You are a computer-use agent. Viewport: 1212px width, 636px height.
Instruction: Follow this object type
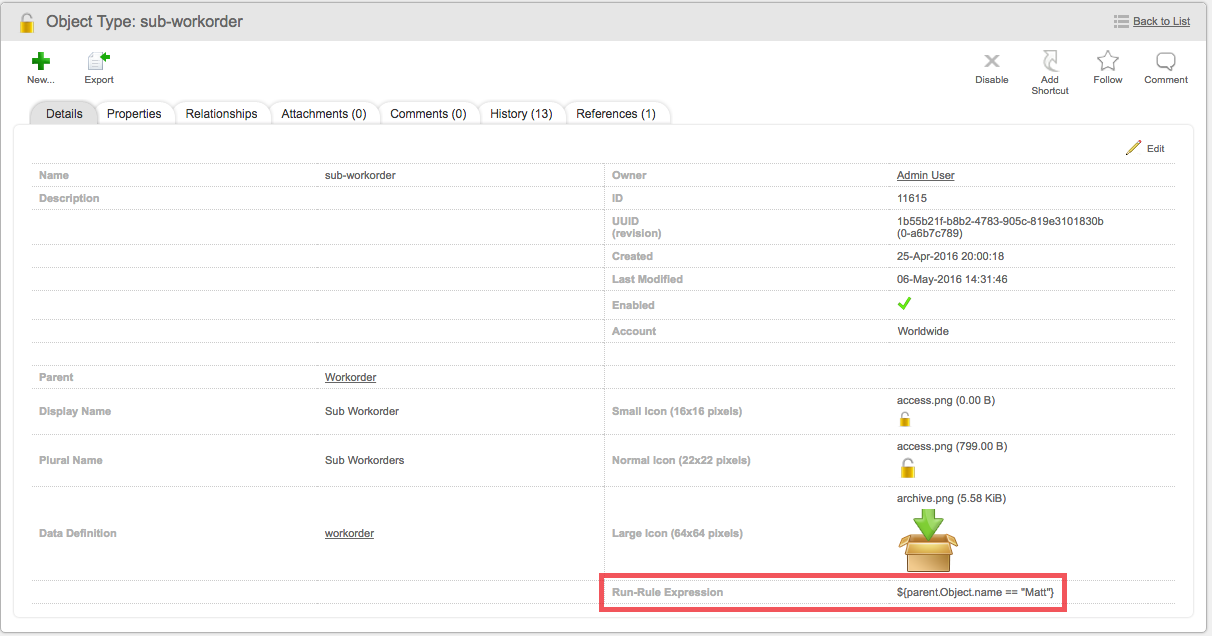pos(1107,67)
